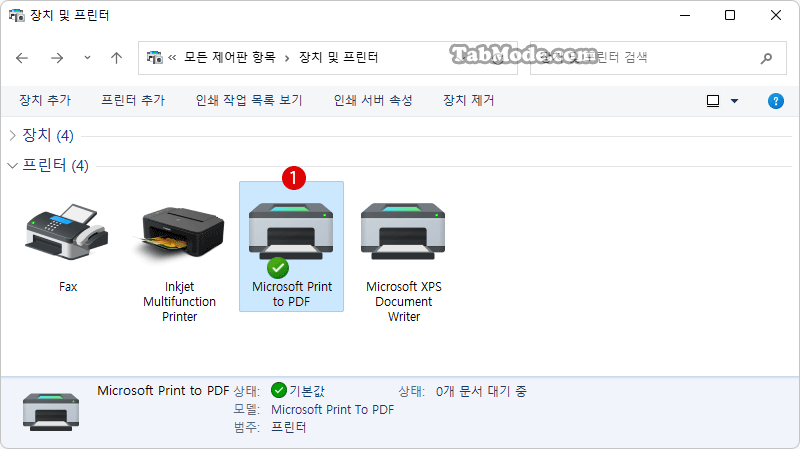The image size is (800, 449).
Task: Click the window title bar devices icon
Action: pos(17,15)
